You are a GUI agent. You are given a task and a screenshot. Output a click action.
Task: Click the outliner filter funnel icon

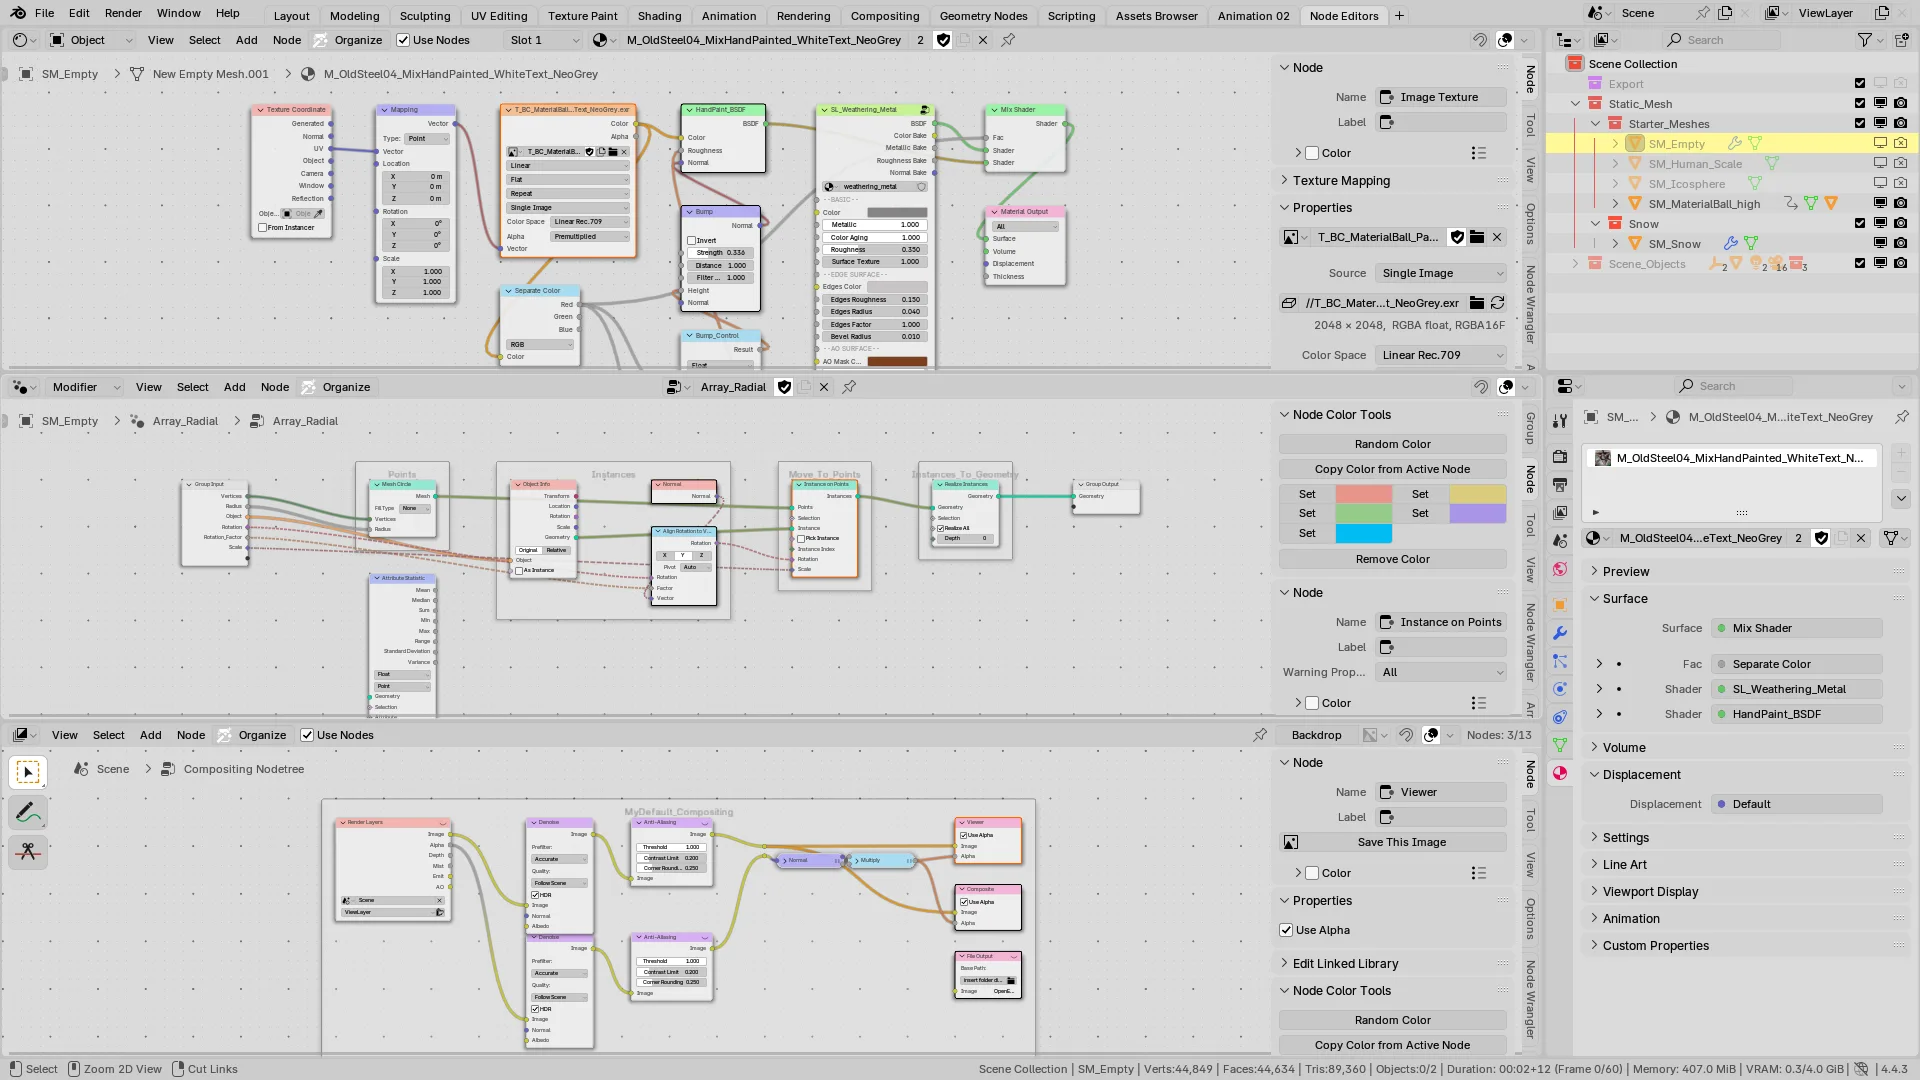(1865, 40)
